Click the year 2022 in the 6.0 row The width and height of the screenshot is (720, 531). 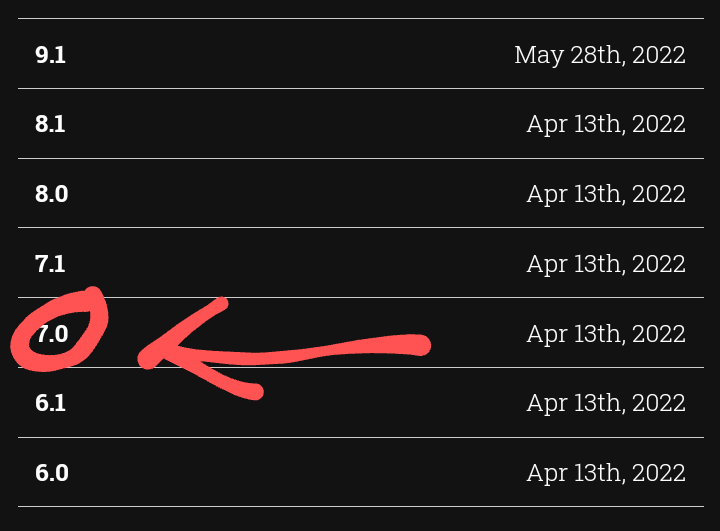(x=660, y=473)
